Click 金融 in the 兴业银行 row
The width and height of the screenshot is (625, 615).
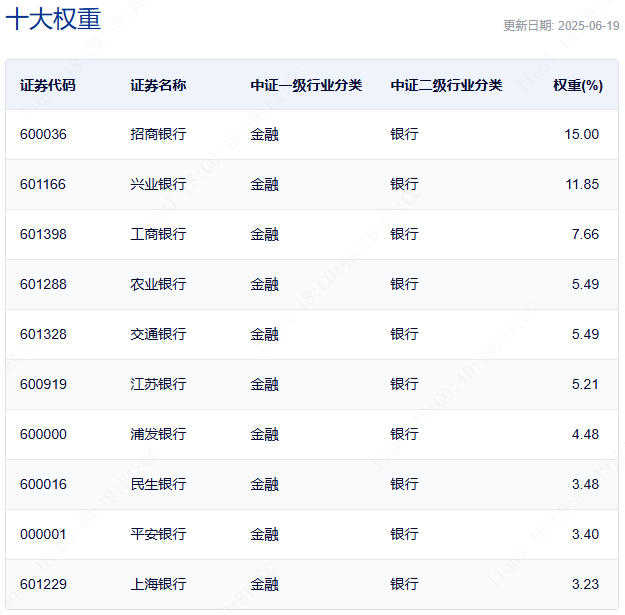coord(264,184)
